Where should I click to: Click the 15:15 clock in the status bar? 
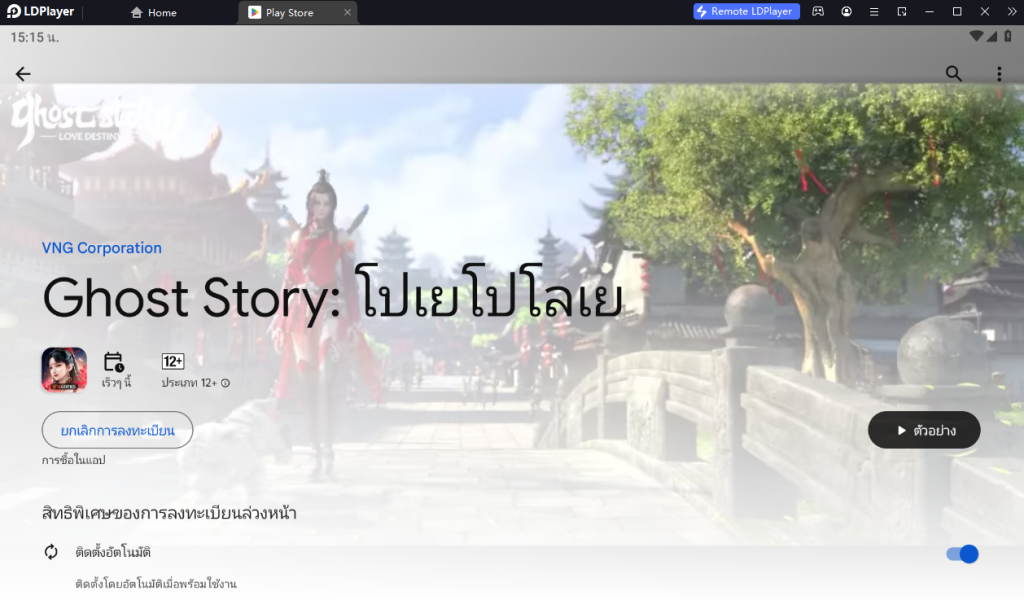[x=34, y=38]
